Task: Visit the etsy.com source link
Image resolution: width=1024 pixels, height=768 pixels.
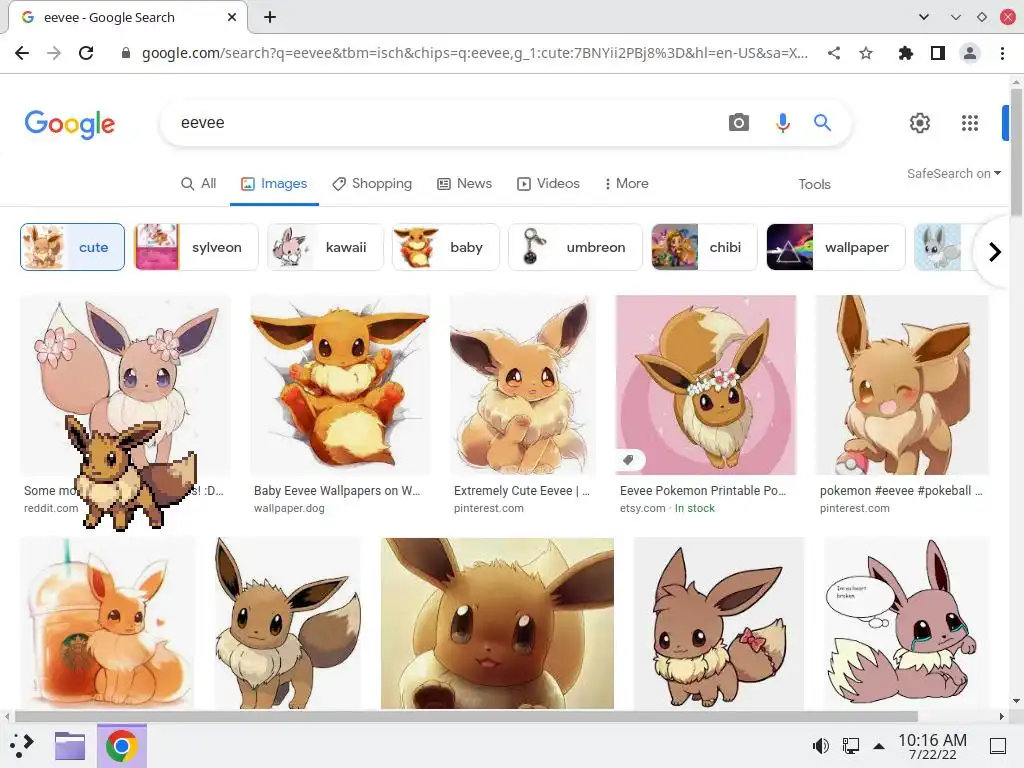Action: 643,508
